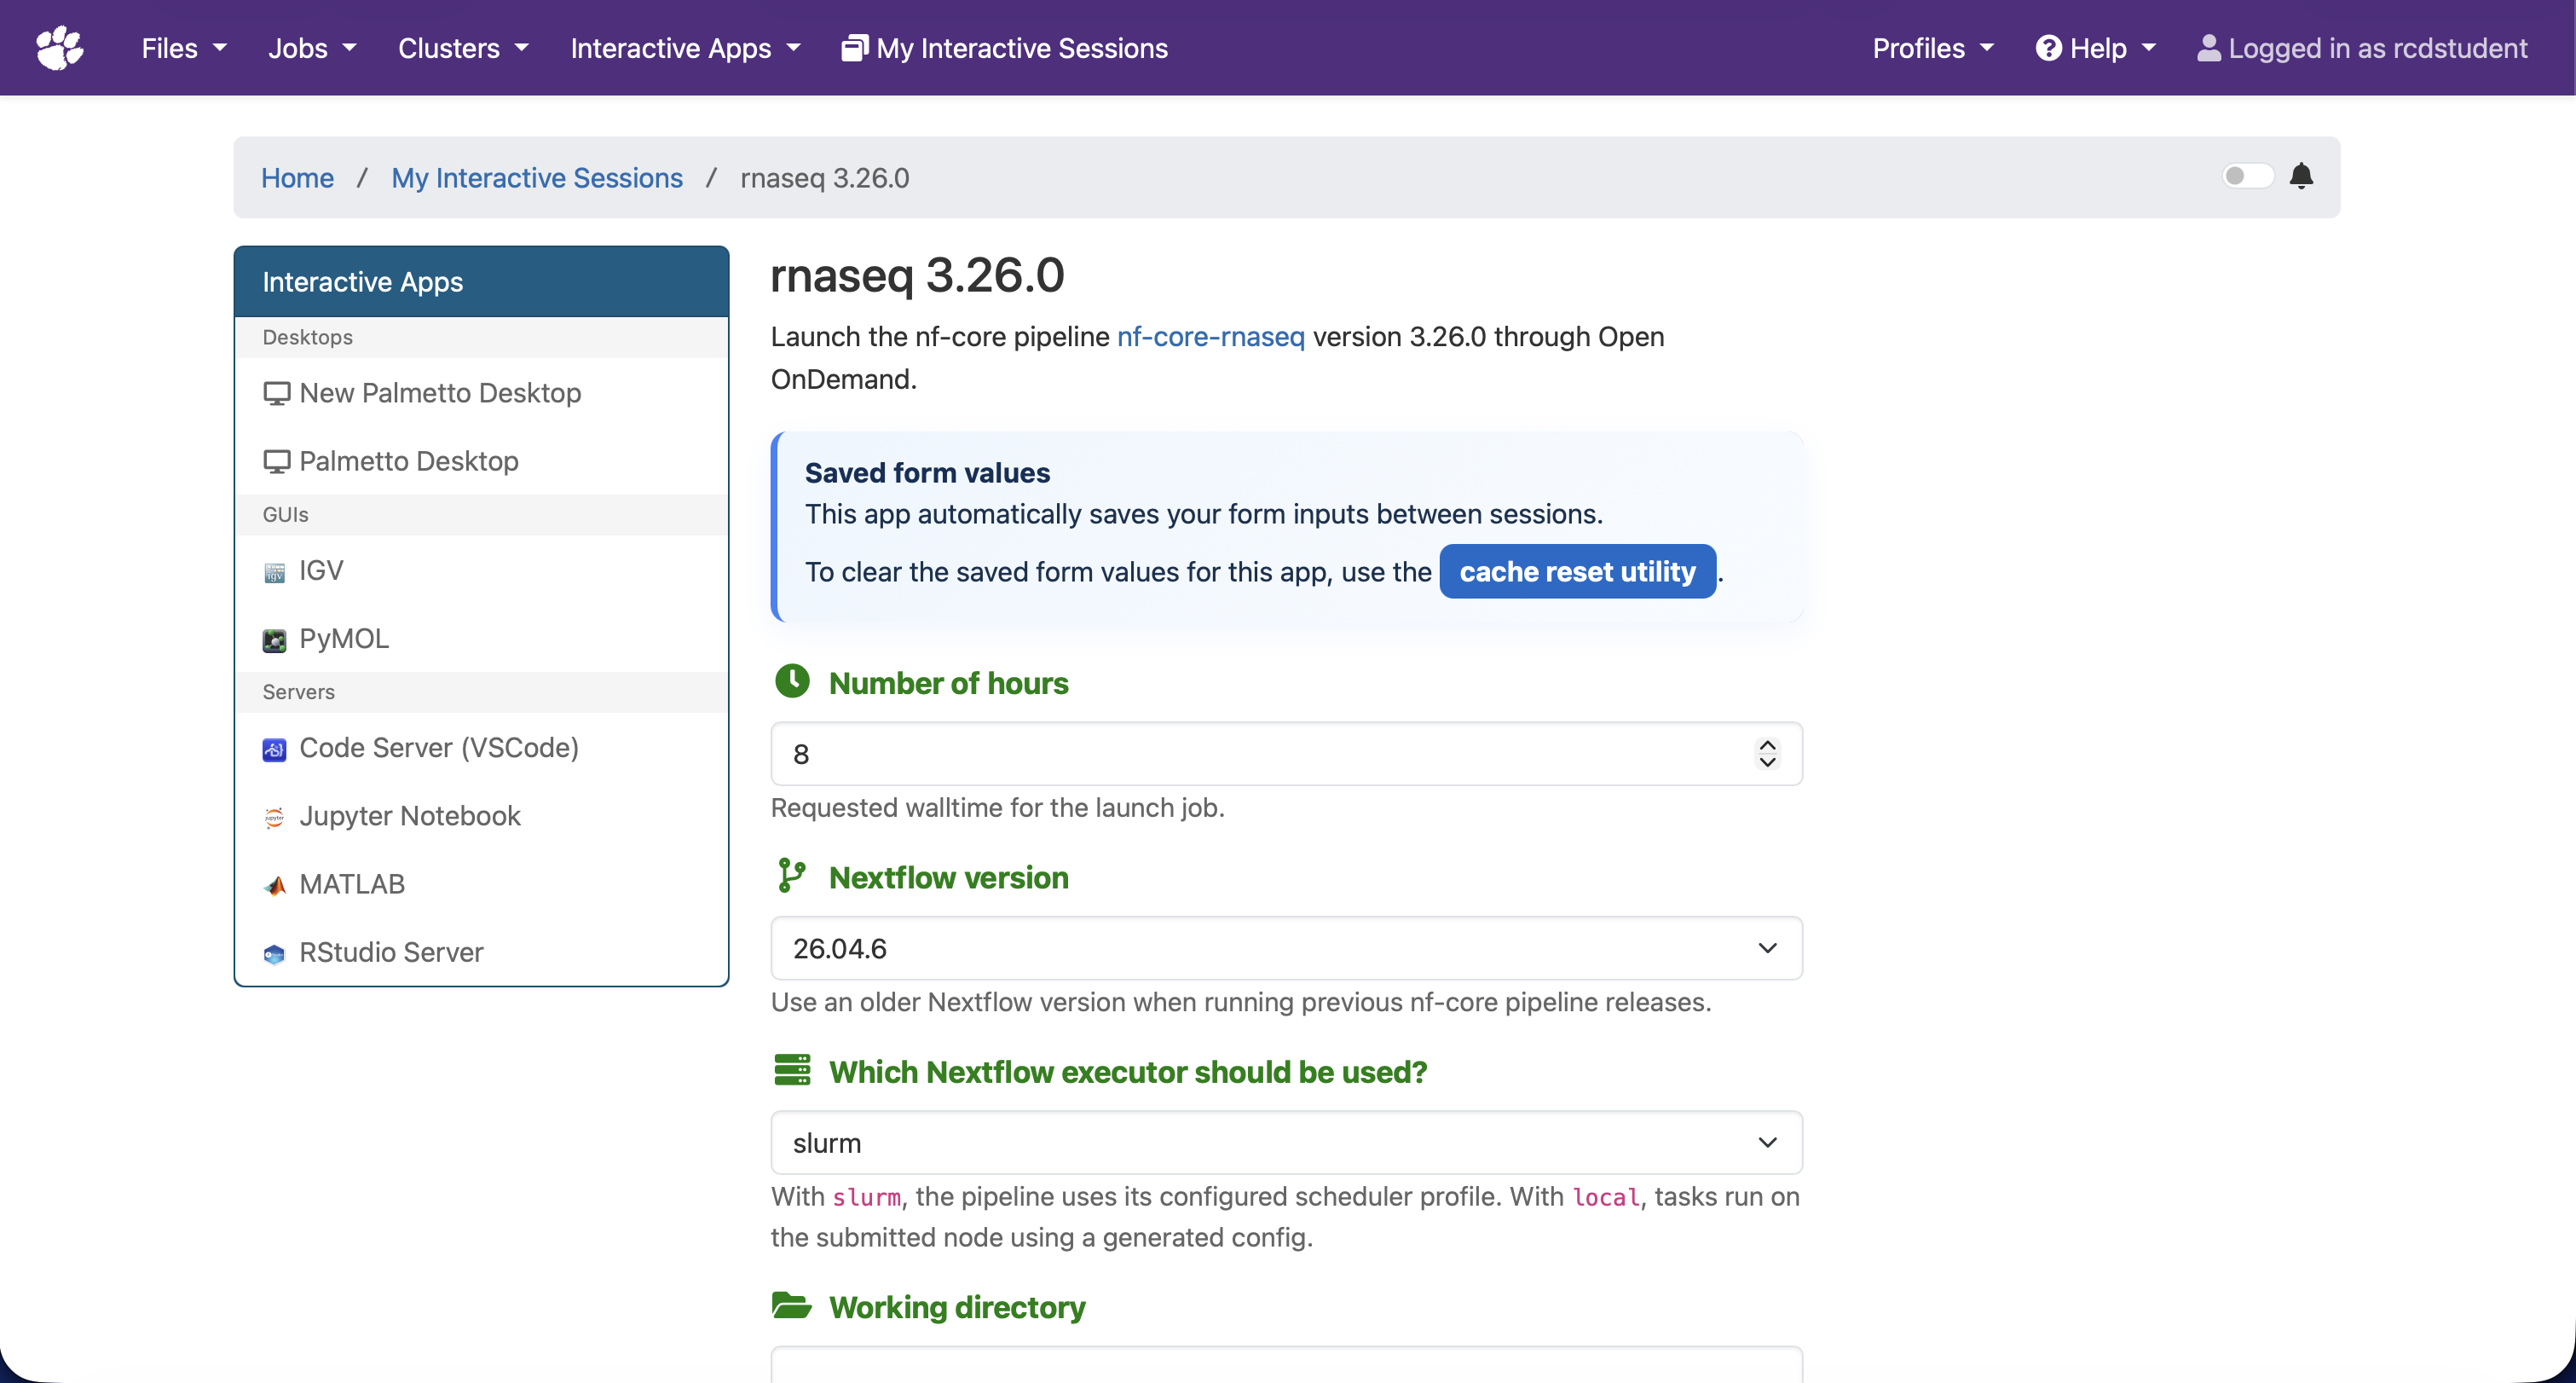Click the RStudio Server icon
The width and height of the screenshot is (2576, 1383).
tap(274, 954)
